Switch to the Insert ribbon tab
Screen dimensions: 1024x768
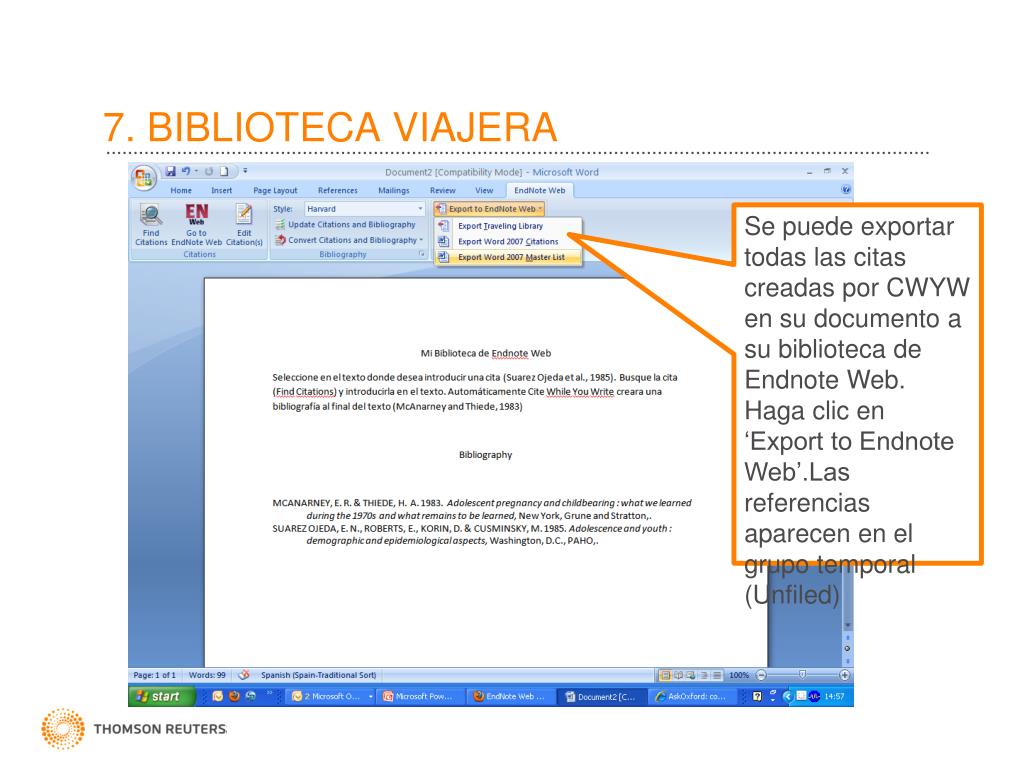point(221,191)
